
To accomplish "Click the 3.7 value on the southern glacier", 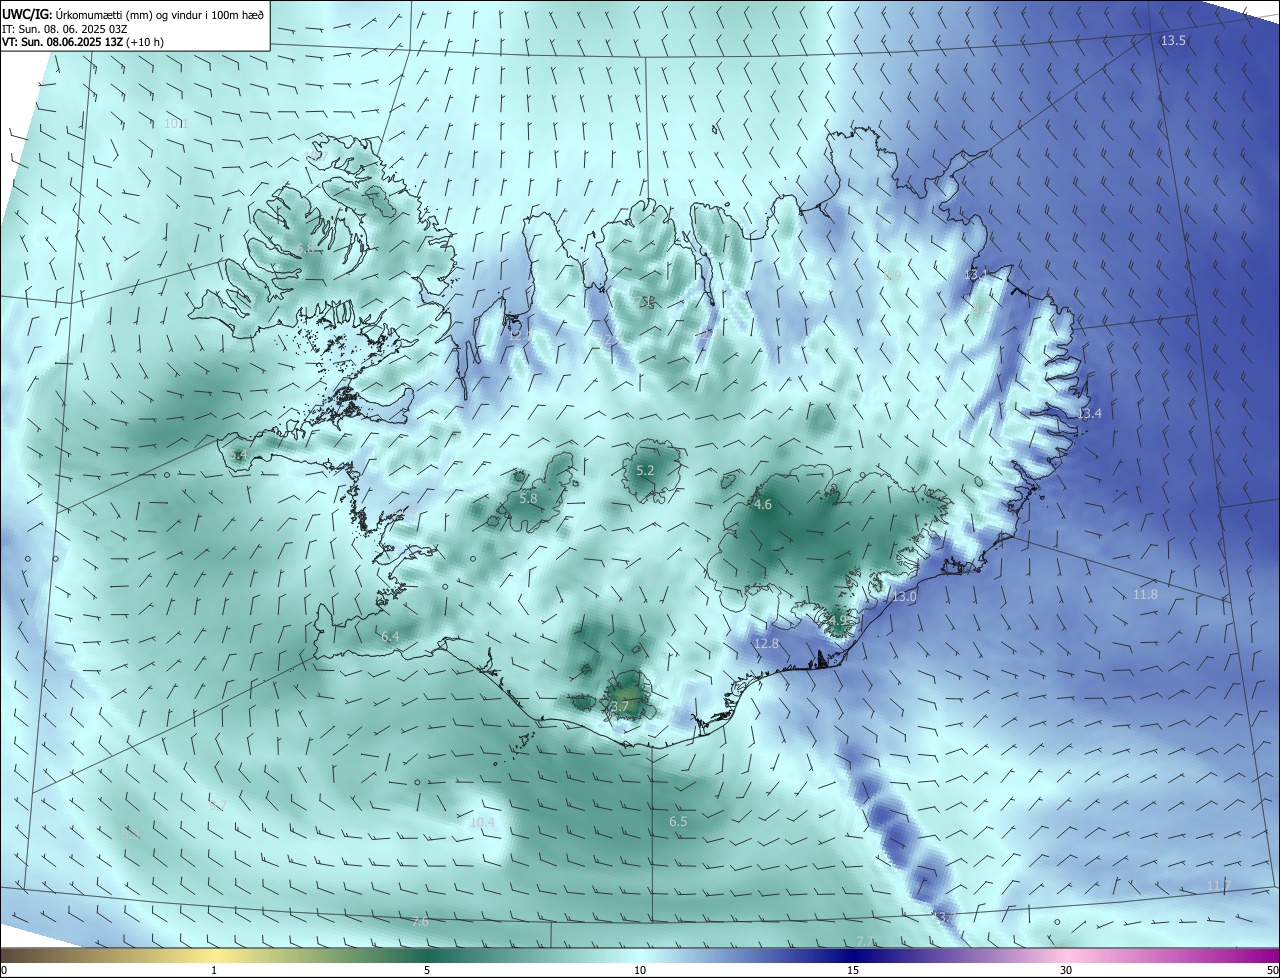I will click(x=620, y=706).
